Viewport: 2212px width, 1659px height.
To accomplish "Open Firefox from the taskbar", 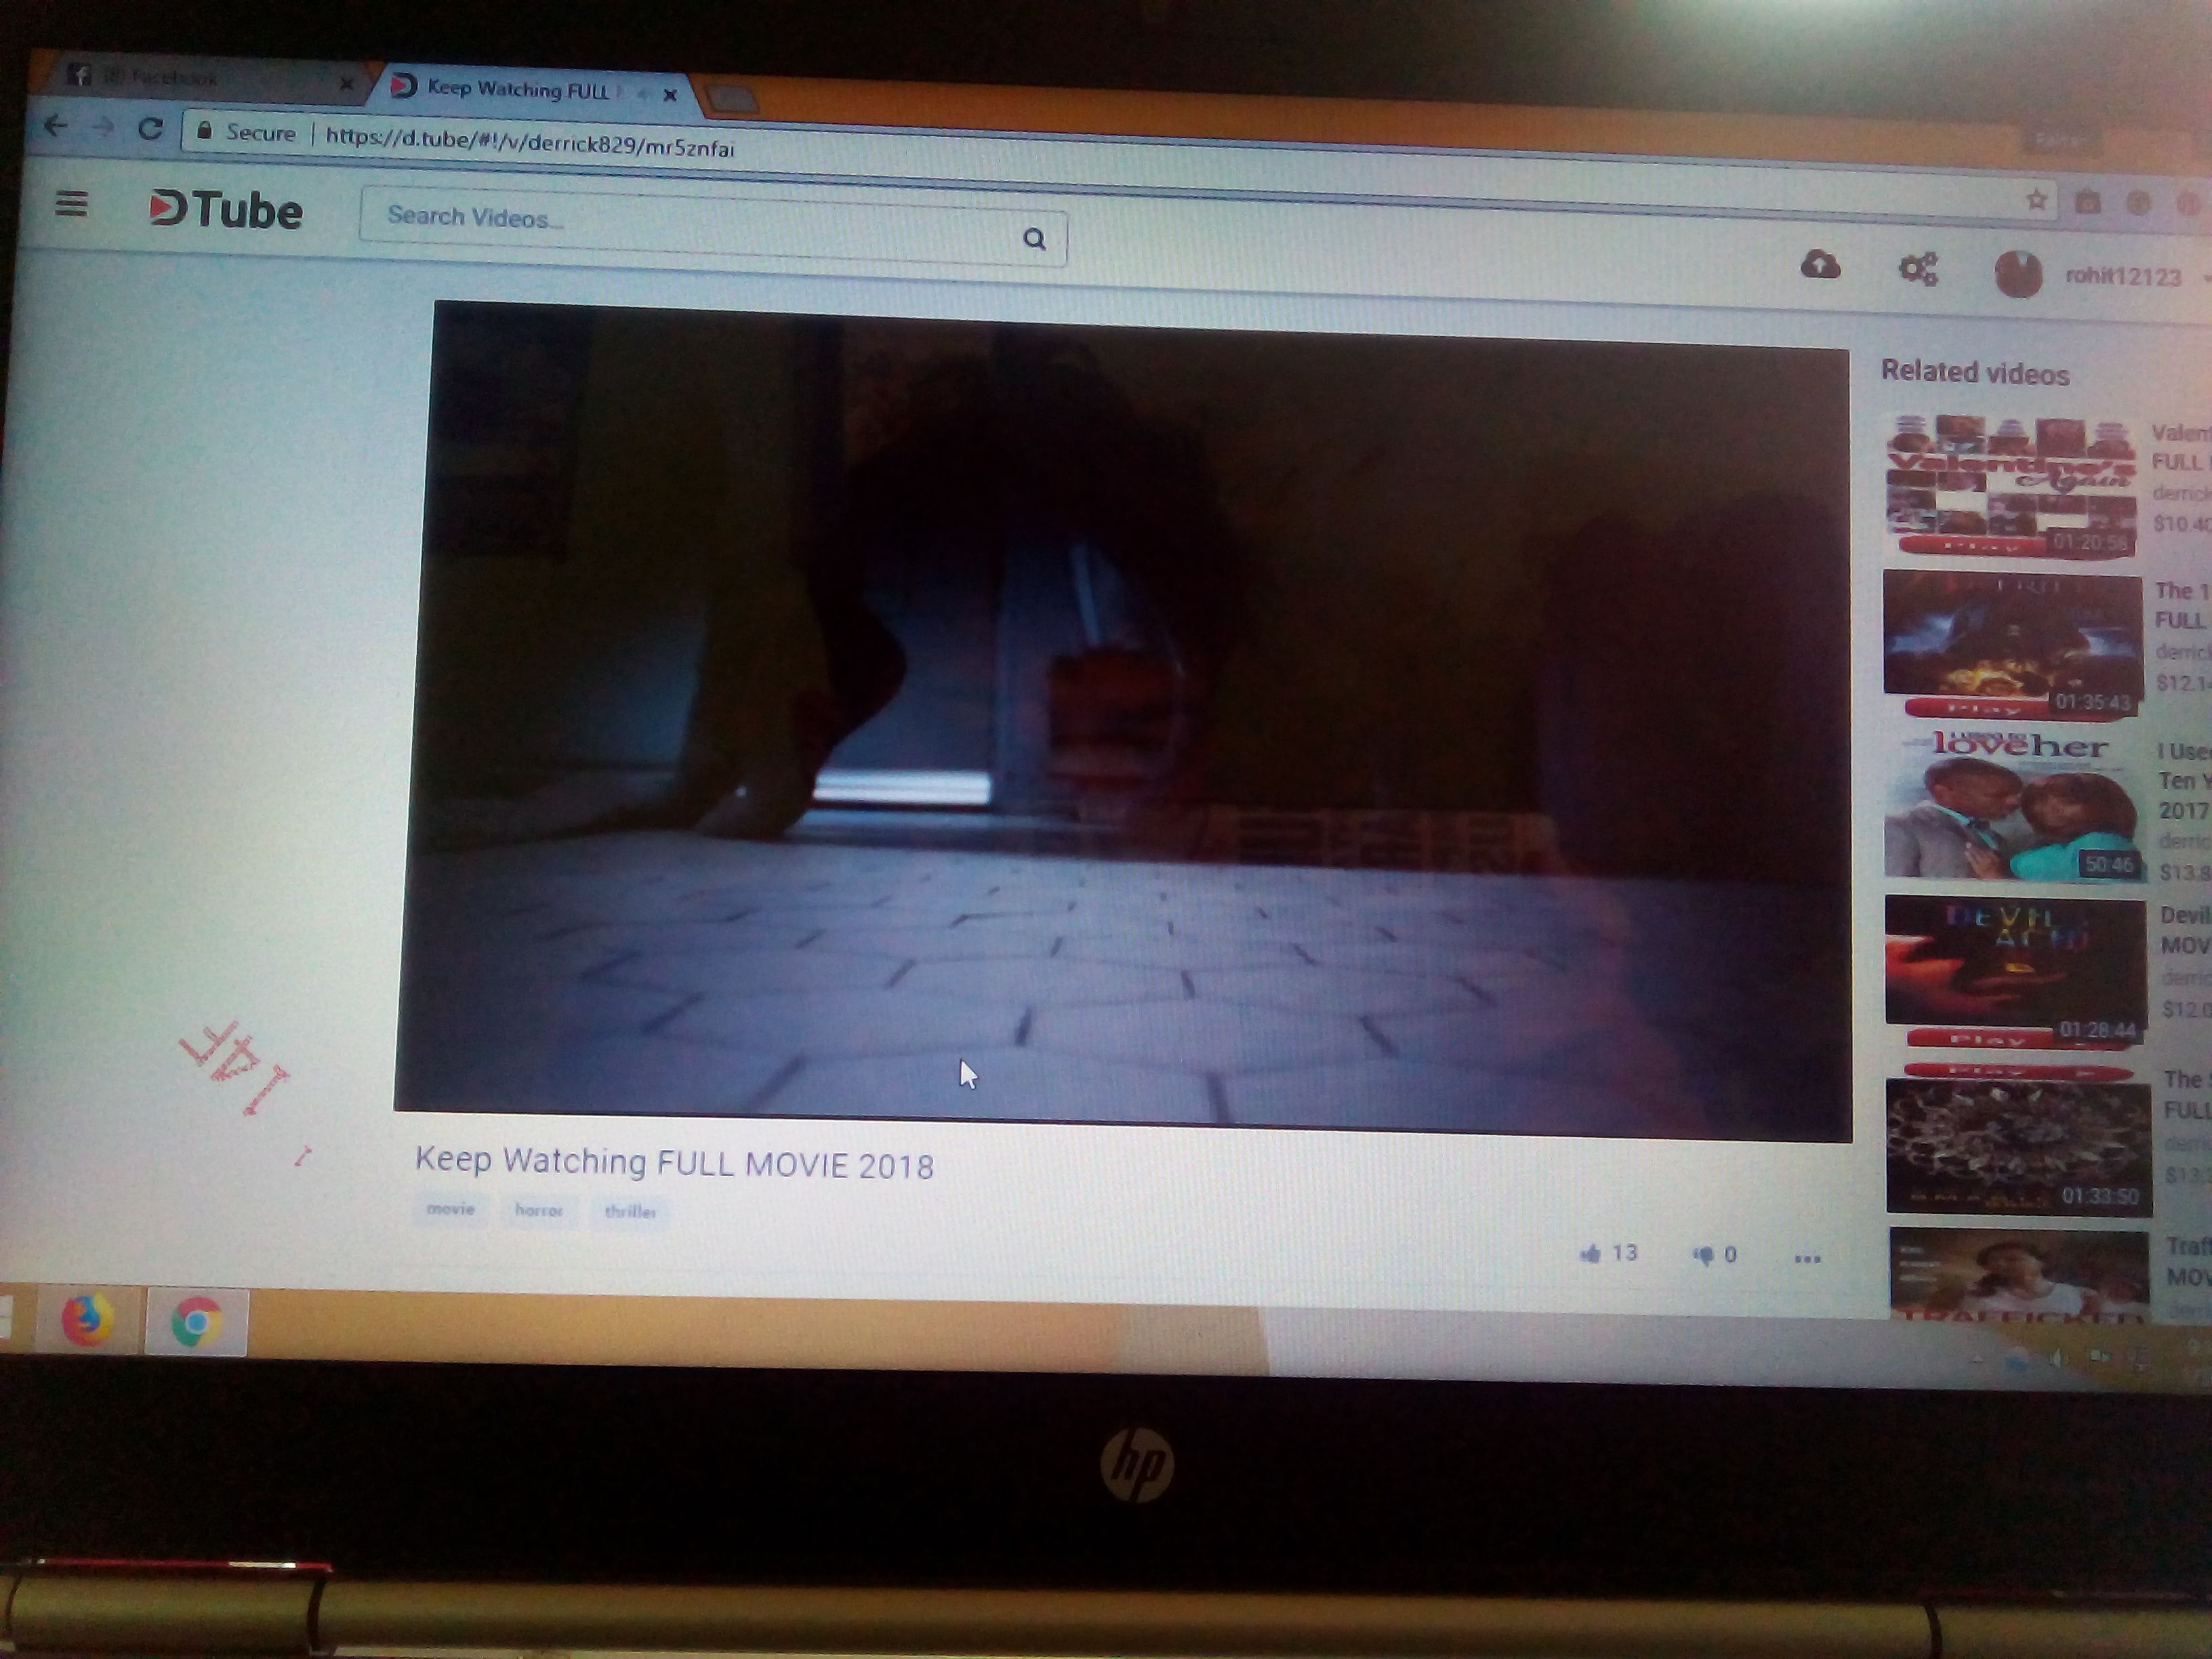I will (x=87, y=1321).
